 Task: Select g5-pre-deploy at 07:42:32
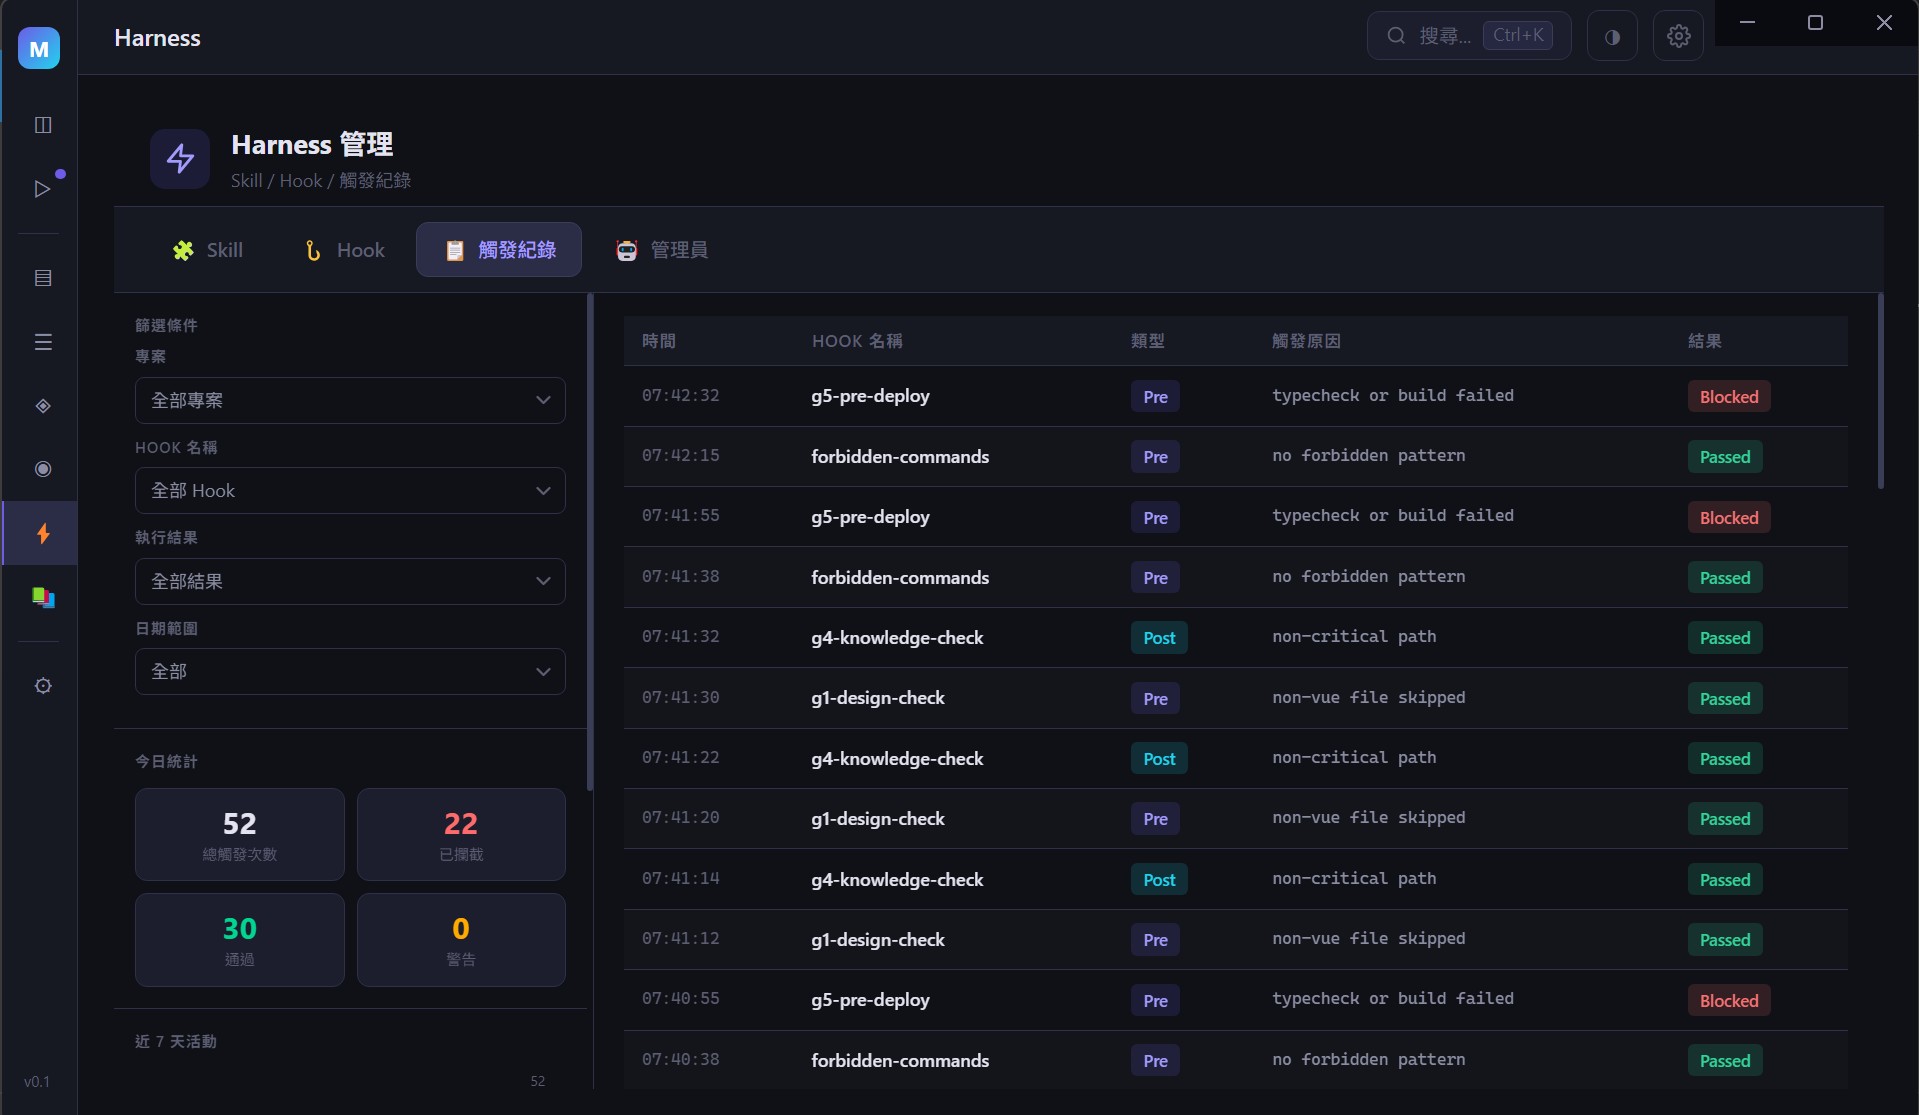pyautogui.click(x=870, y=396)
